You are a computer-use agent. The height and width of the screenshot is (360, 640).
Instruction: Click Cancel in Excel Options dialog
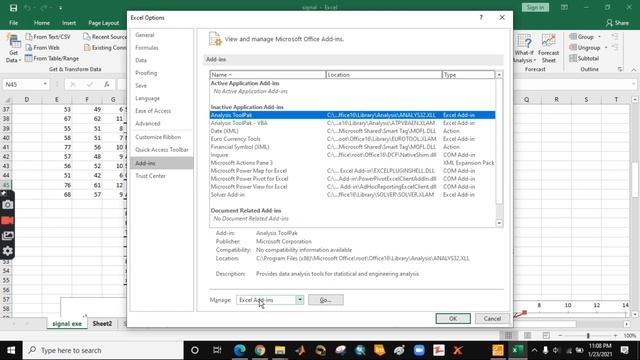pos(492,318)
